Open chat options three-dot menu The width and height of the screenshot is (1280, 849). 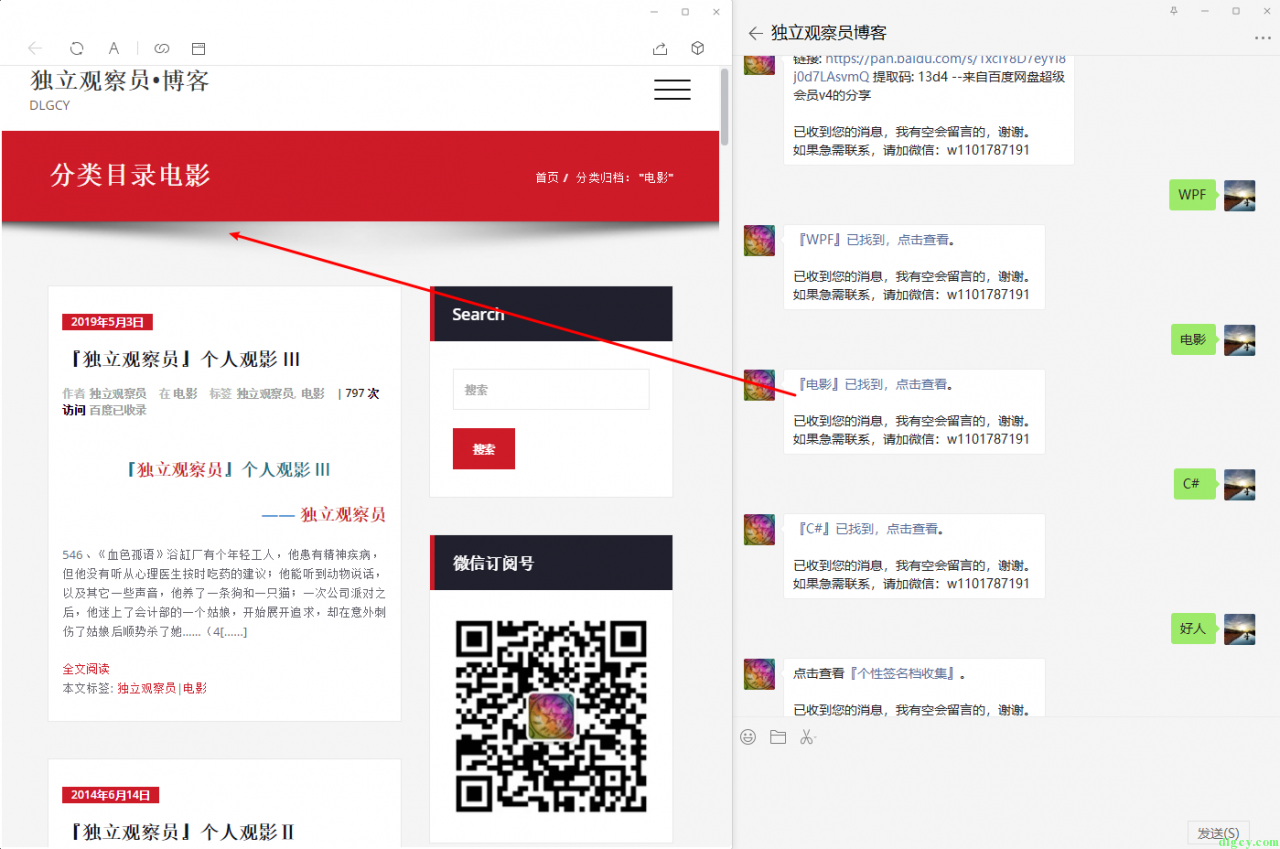1262,38
